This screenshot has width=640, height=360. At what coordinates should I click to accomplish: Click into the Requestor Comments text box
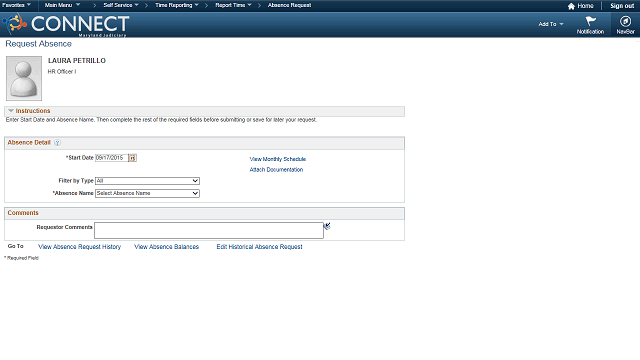tap(209, 231)
